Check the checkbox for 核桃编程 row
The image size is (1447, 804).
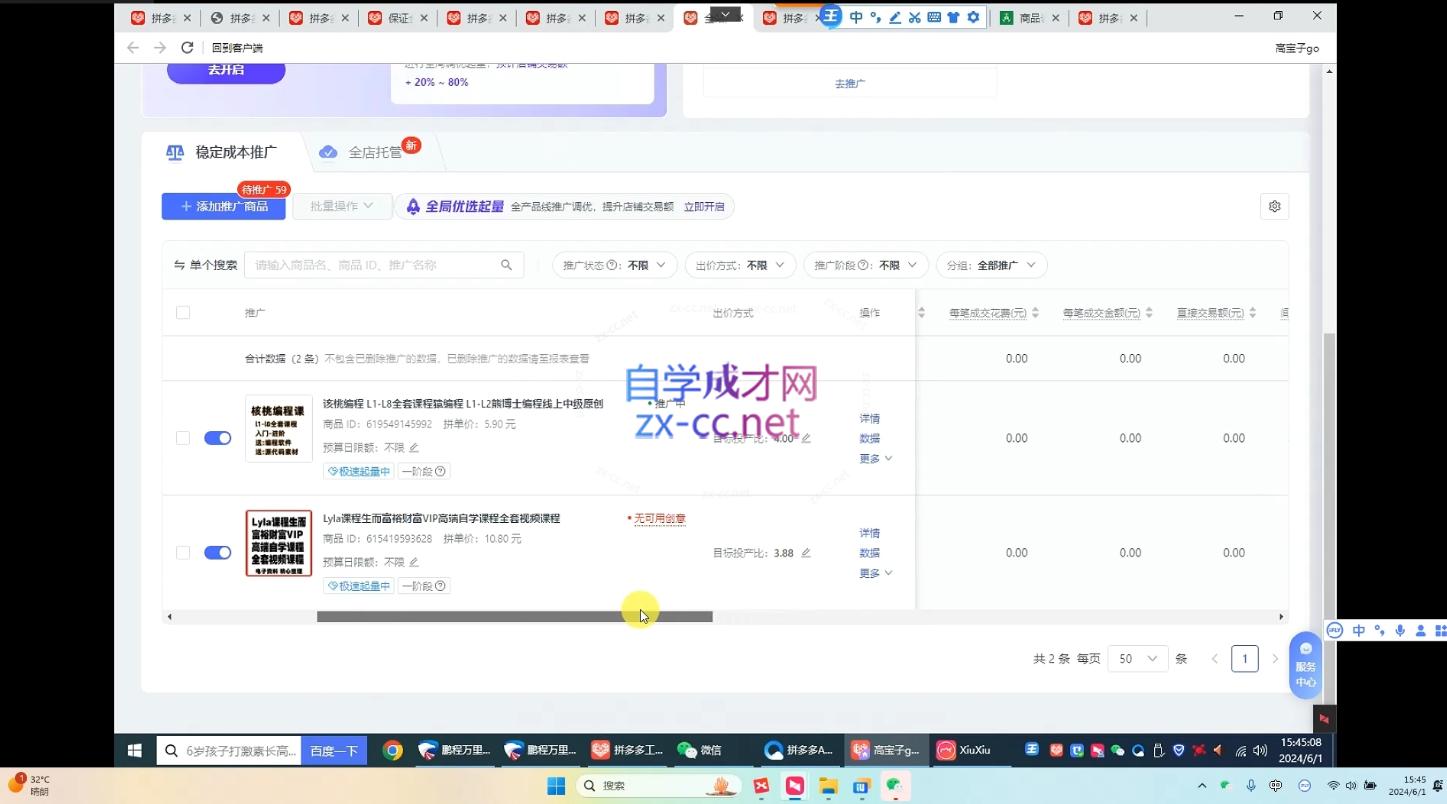(x=183, y=438)
